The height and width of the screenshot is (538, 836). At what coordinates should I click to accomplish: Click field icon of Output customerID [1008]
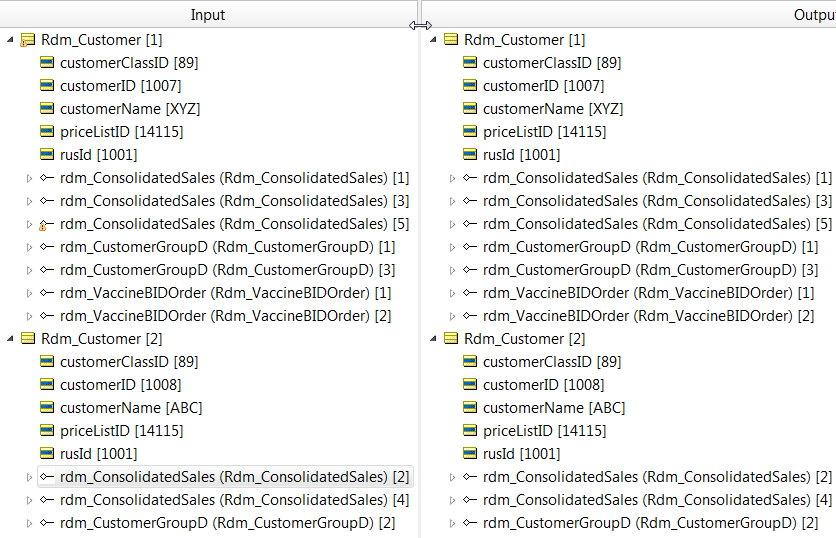(x=470, y=384)
